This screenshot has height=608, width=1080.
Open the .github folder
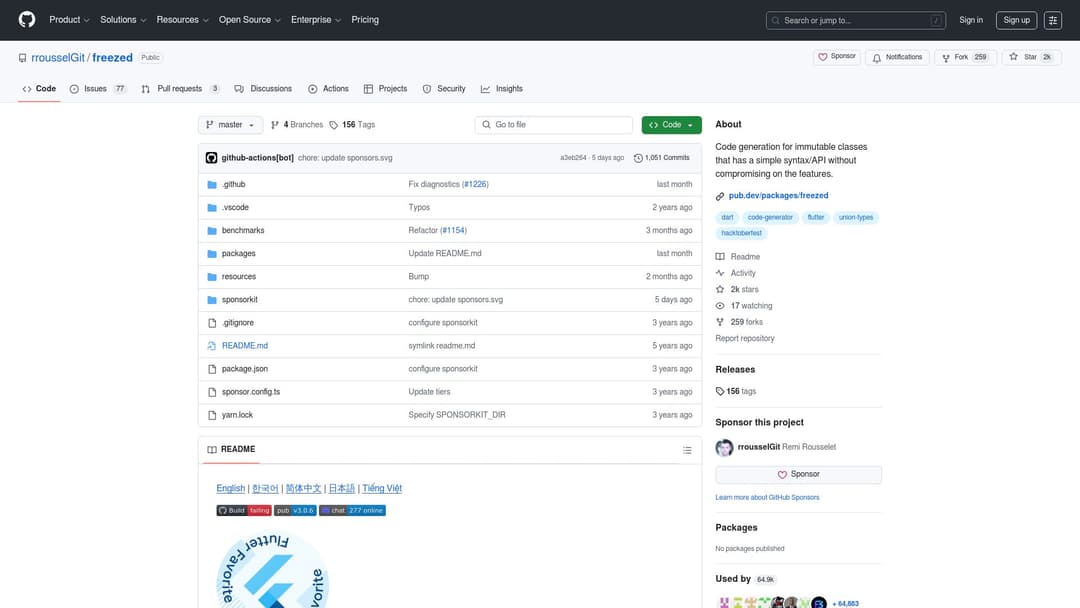[234, 184]
